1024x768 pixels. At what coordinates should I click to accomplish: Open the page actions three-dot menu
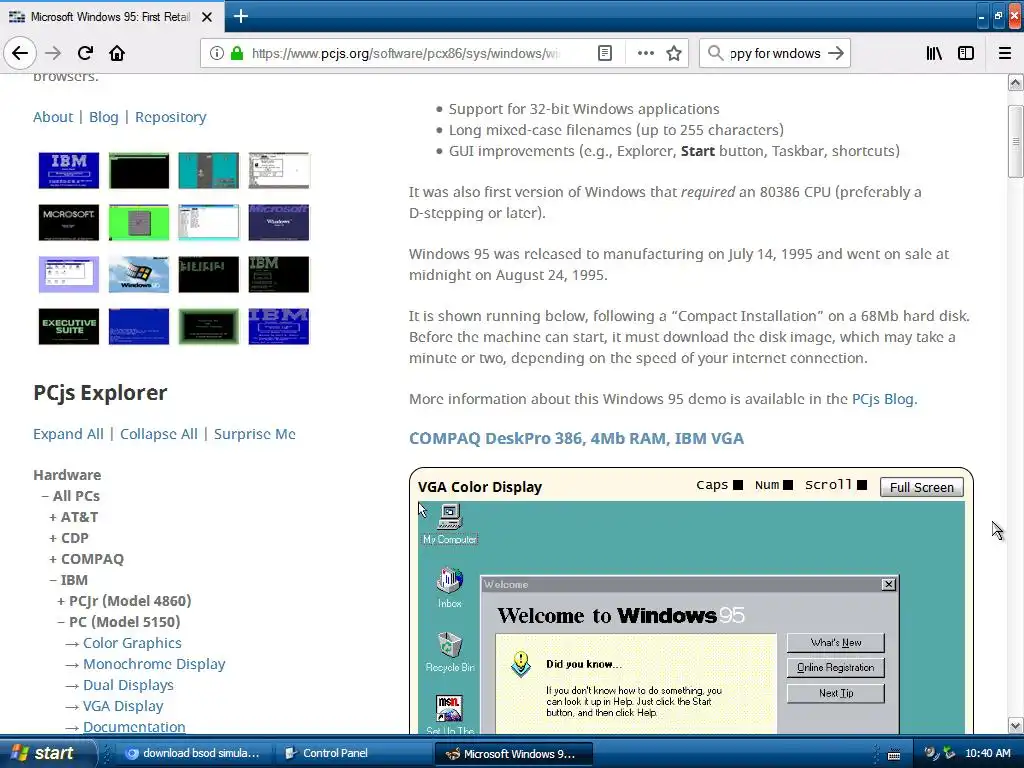tap(645, 53)
